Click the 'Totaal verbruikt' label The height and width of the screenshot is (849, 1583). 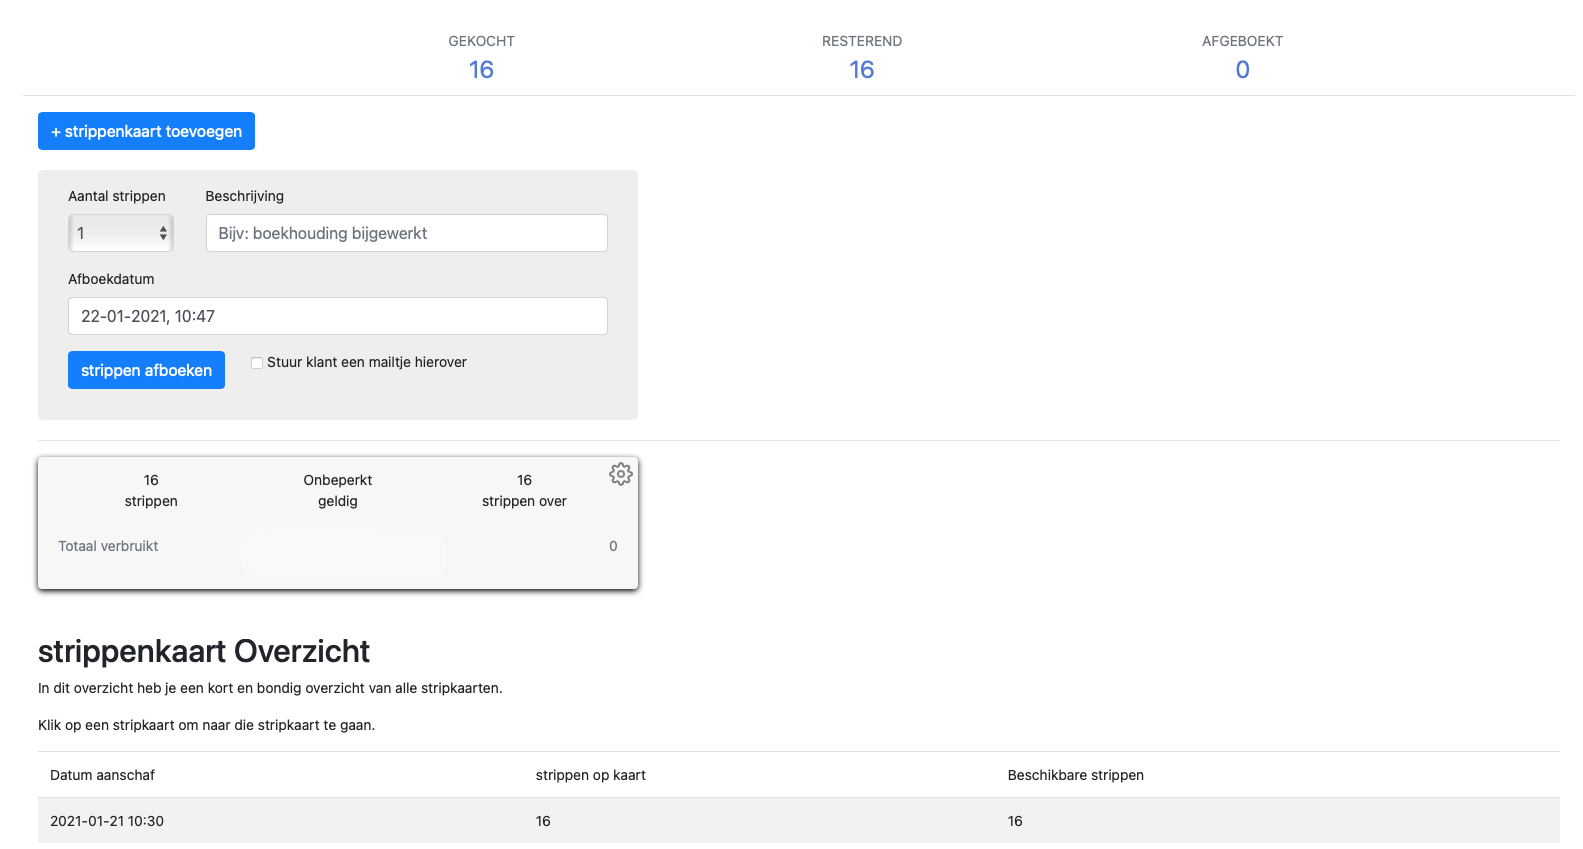click(x=108, y=546)
